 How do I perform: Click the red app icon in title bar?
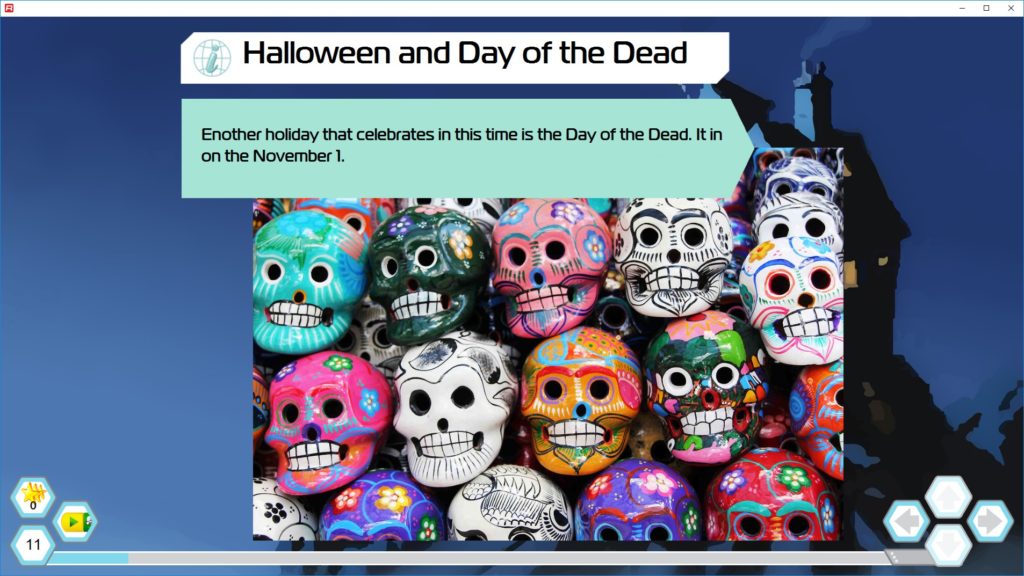click(9, 8)
